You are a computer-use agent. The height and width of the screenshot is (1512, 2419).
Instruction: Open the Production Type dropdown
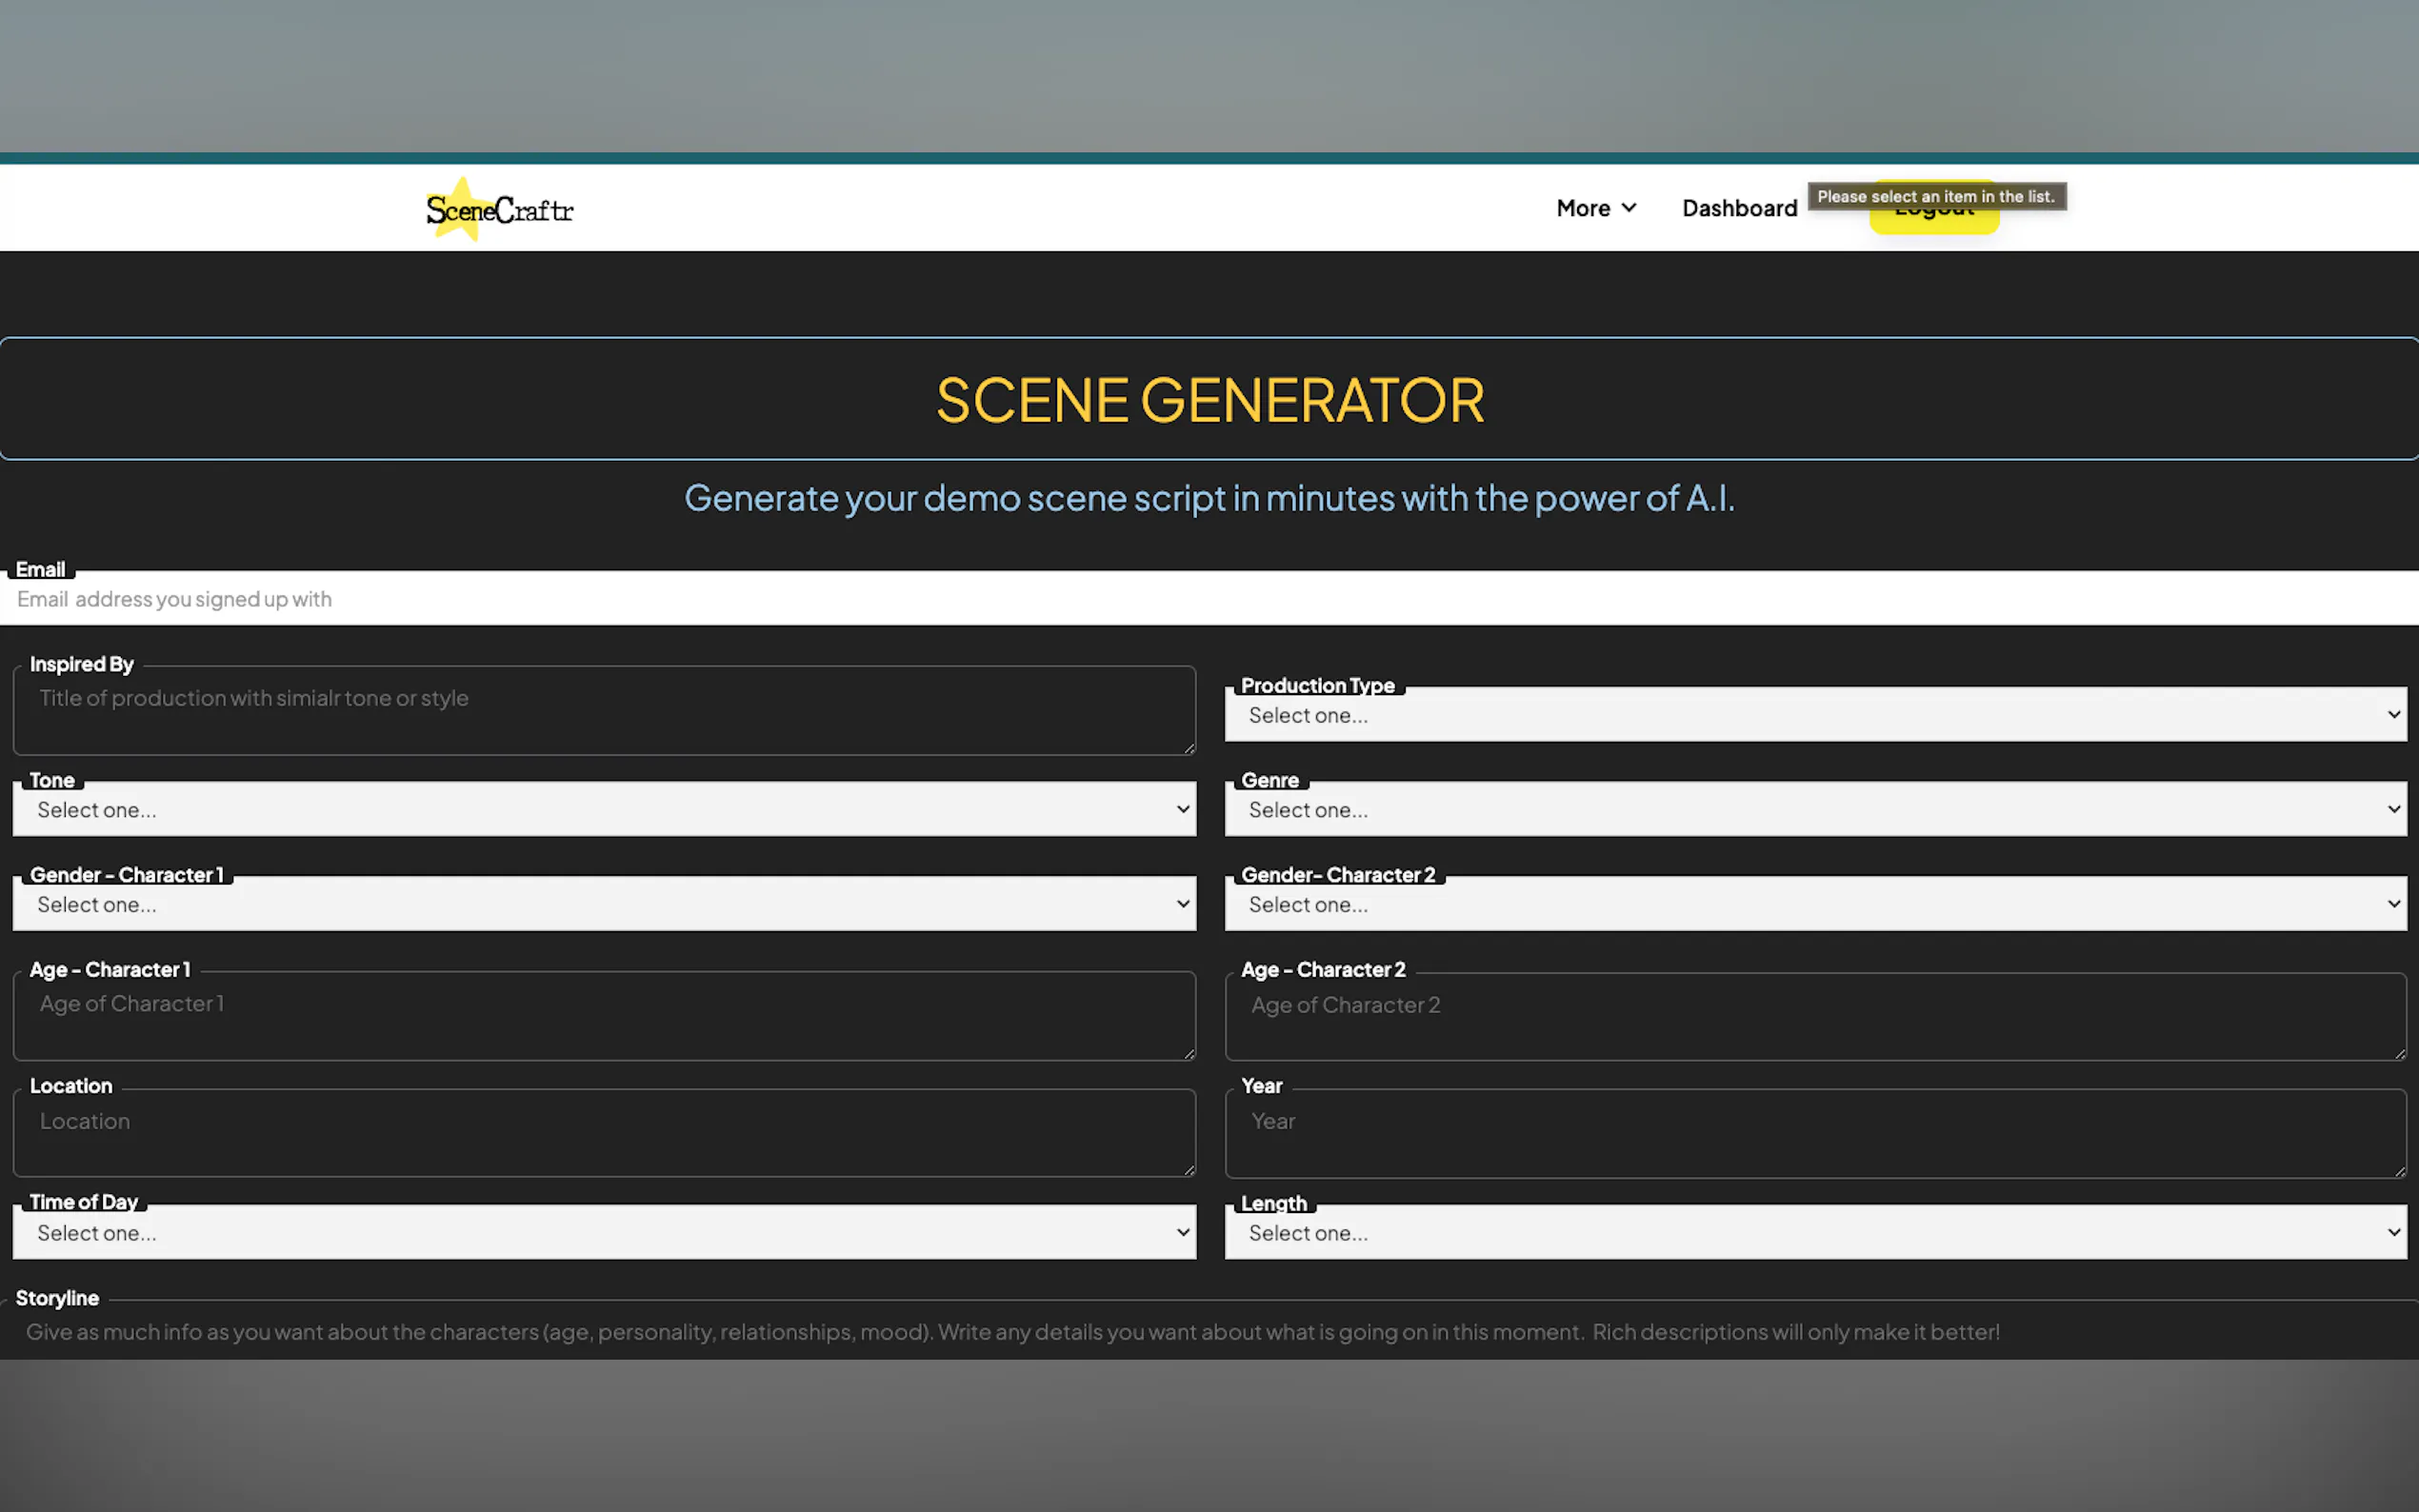(1814, 714)
